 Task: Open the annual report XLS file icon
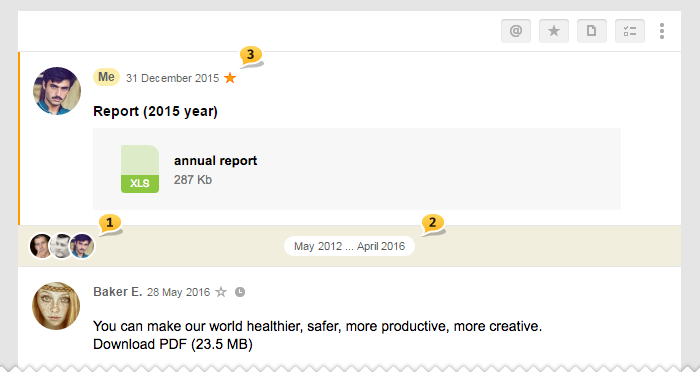point(140,169)
